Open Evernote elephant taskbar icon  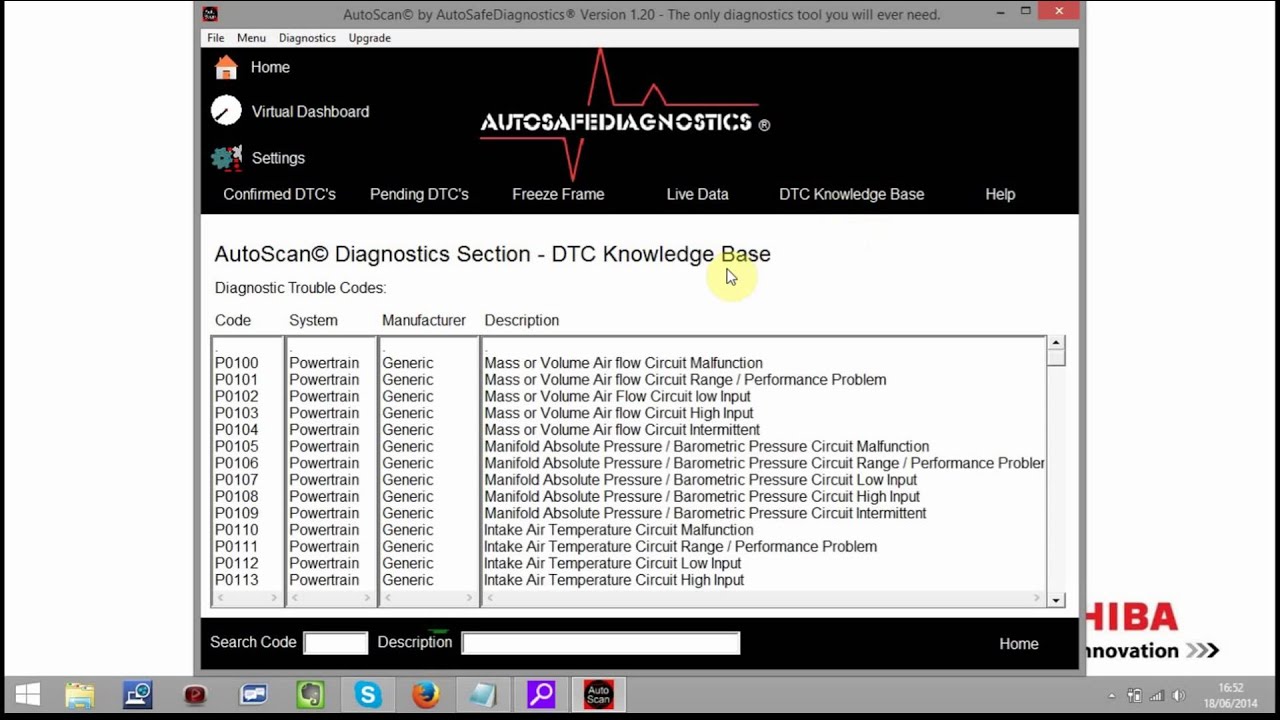pos(311,695)
